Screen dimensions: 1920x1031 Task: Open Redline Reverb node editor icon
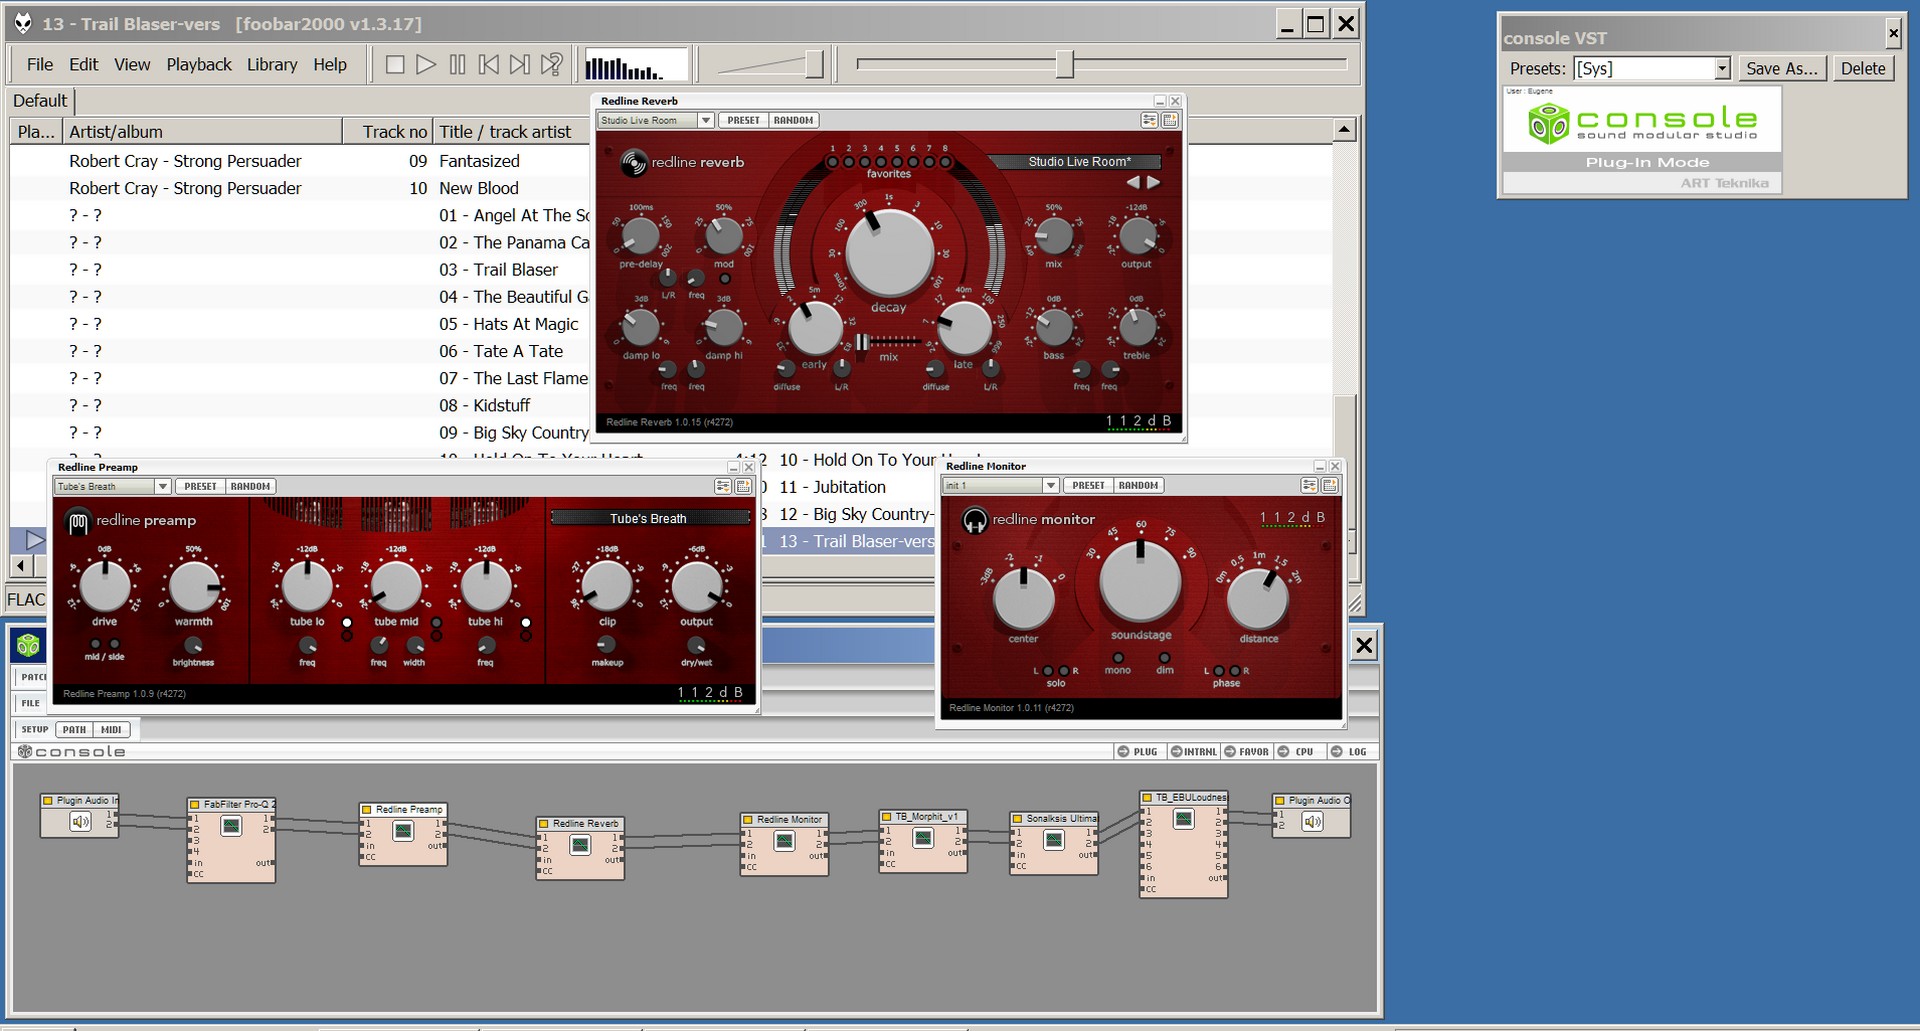(580, 845)
